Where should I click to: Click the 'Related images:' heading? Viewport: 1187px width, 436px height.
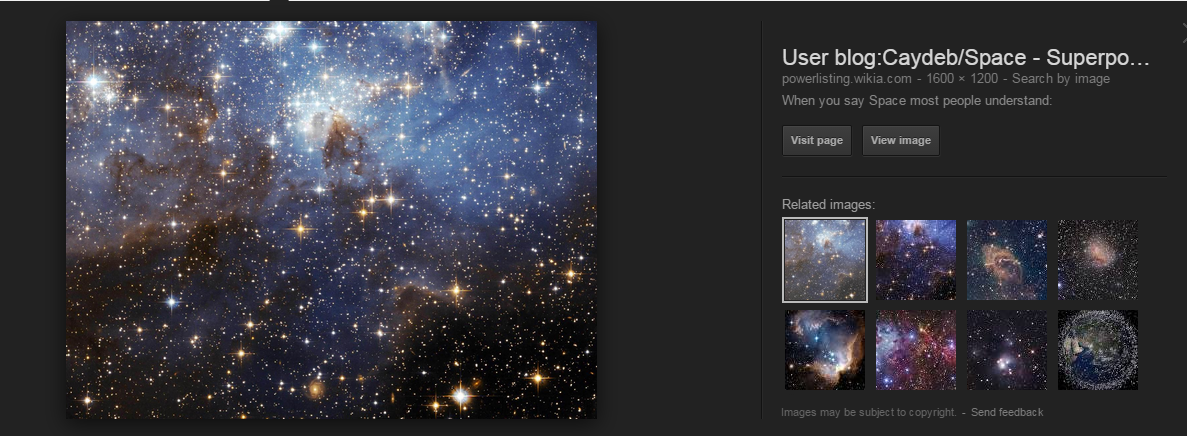point(828,204)
